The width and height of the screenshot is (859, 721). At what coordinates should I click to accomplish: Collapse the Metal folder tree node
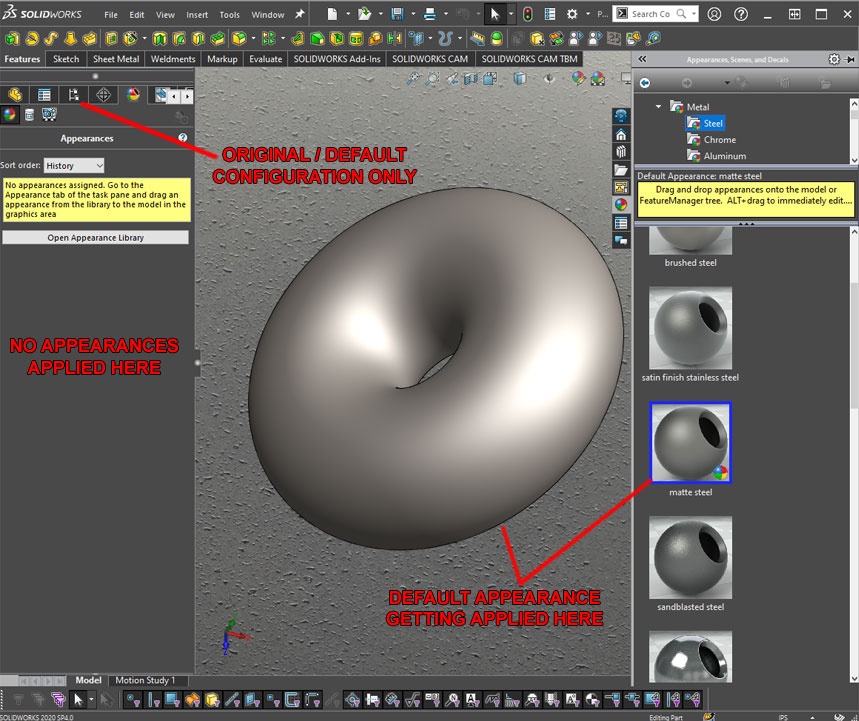point(658,107)
